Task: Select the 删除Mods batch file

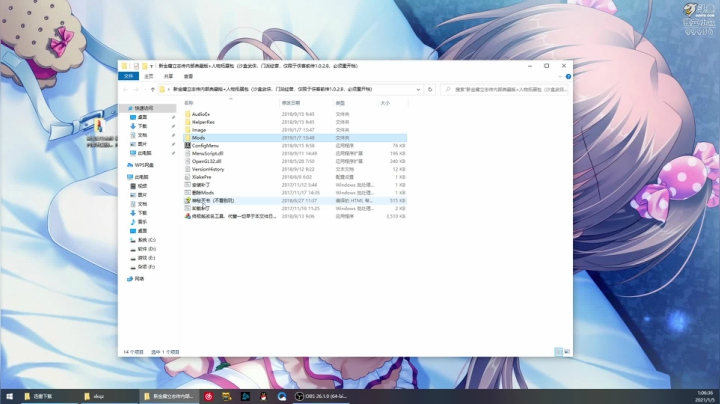Action: point(202,193)
